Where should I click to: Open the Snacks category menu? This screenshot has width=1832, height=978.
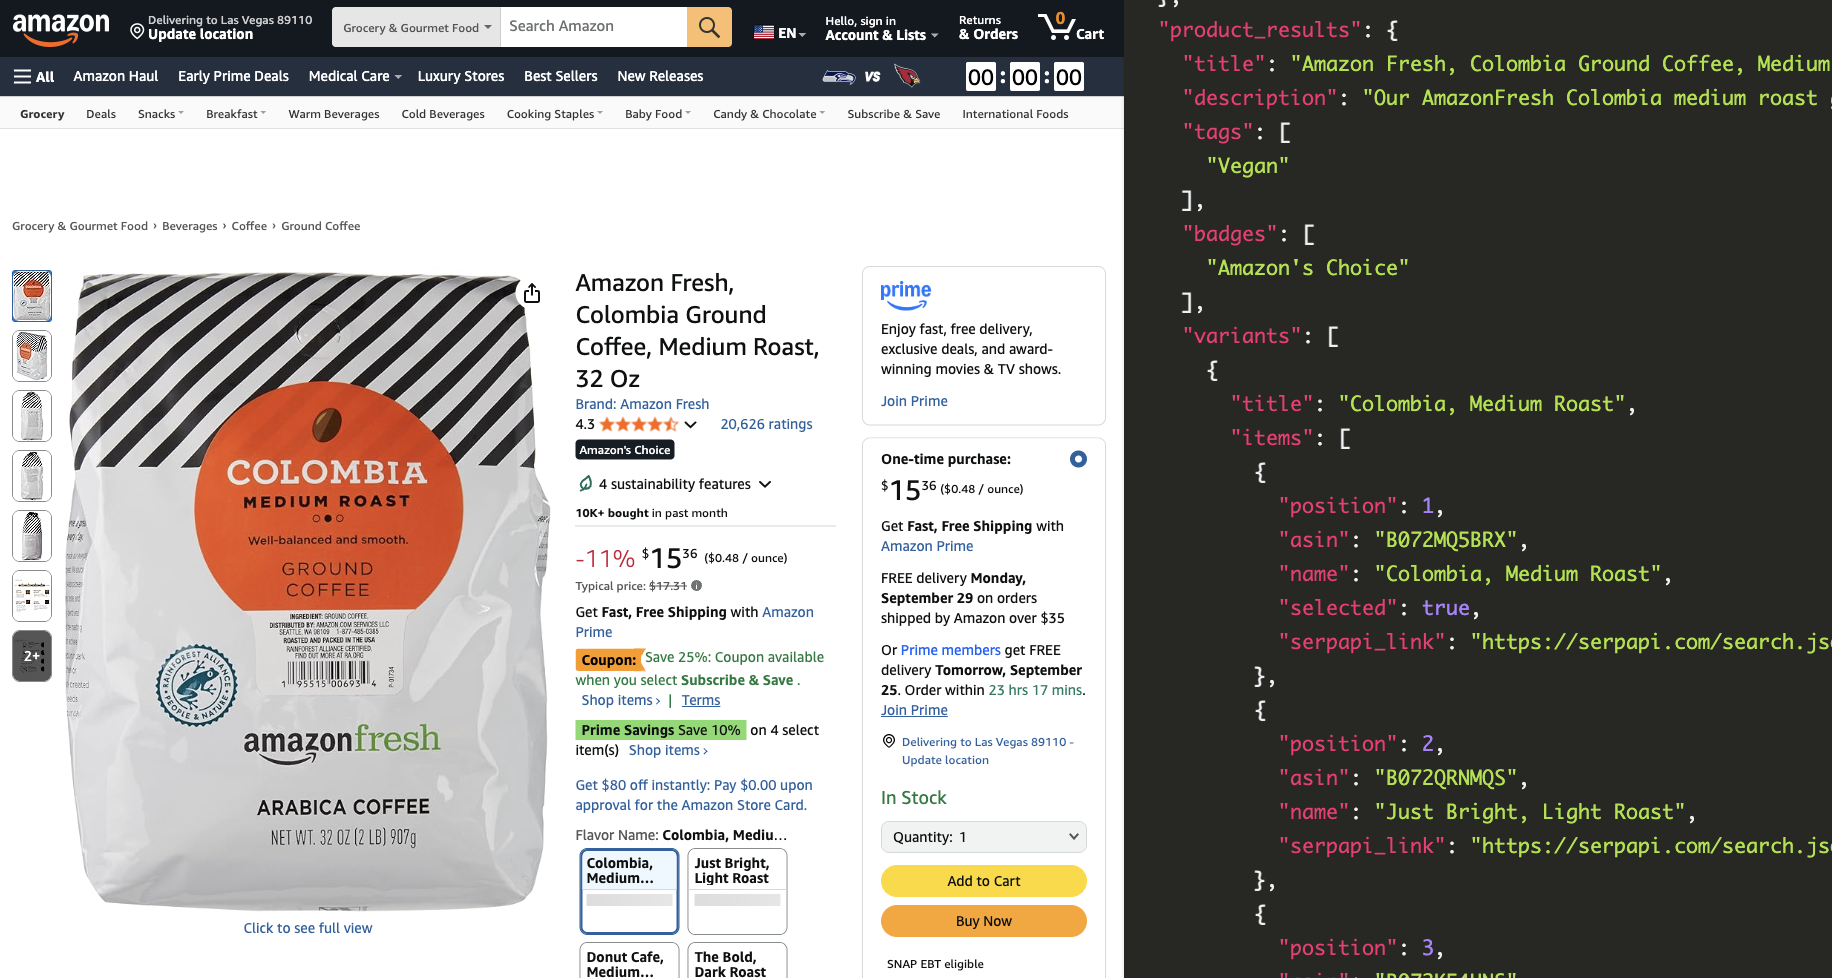160,113
